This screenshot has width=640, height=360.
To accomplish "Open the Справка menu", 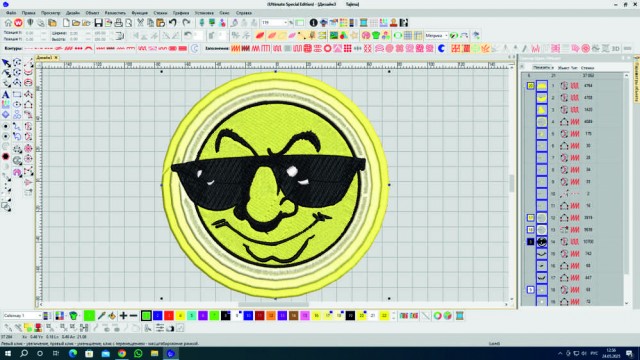I will [x=244, y=13].
